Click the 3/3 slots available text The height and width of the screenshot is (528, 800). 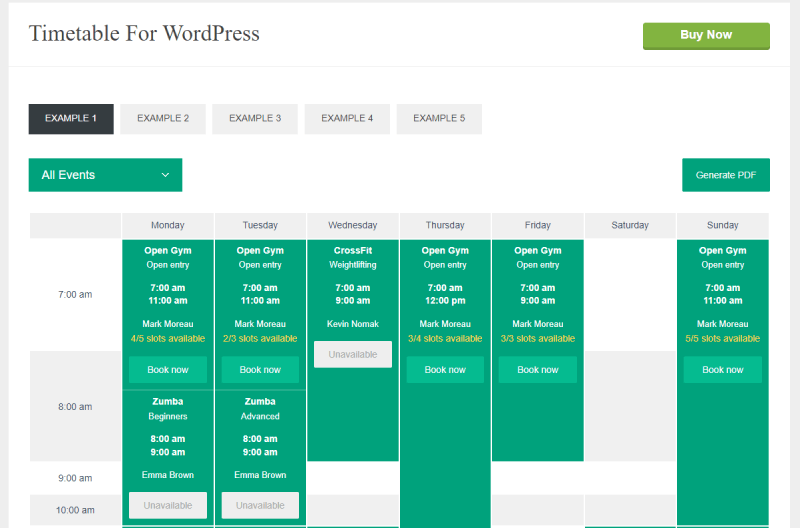pos(538,339)
